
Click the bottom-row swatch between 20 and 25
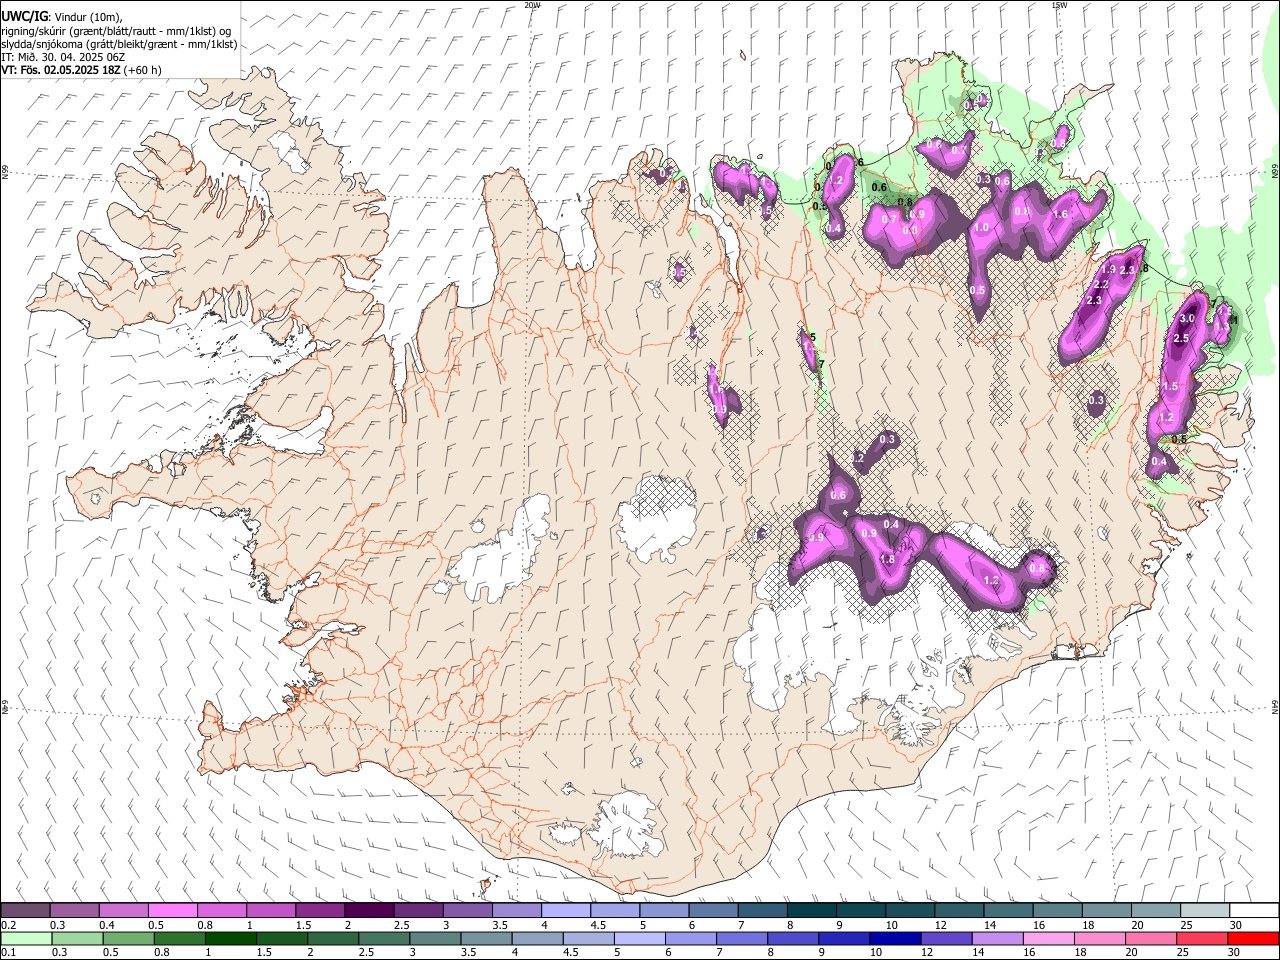(x=1151, y=938)
